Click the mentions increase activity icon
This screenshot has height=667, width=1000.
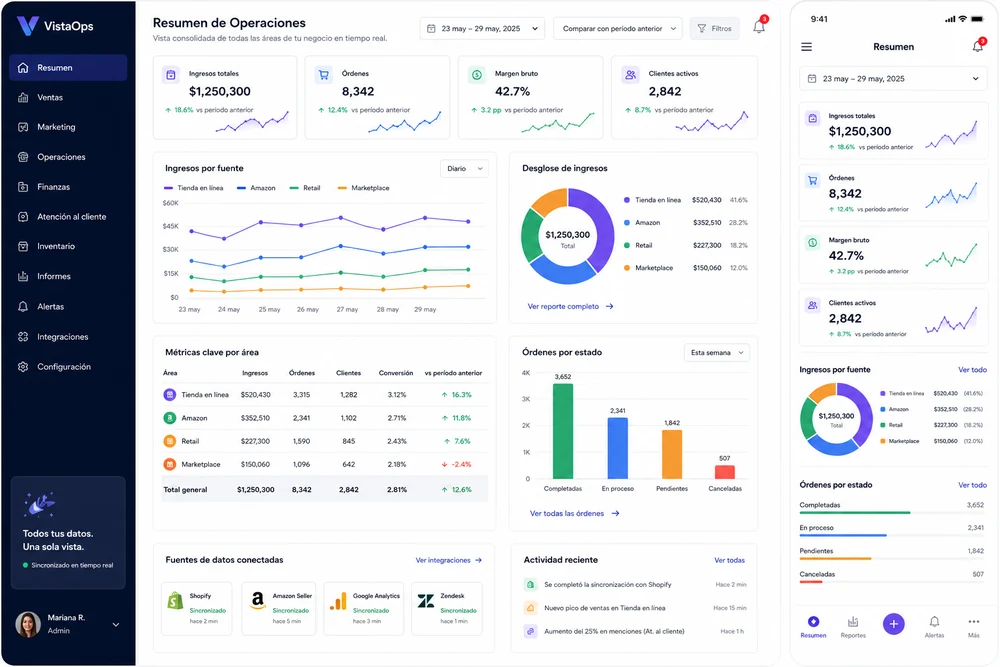coord(530,631)
